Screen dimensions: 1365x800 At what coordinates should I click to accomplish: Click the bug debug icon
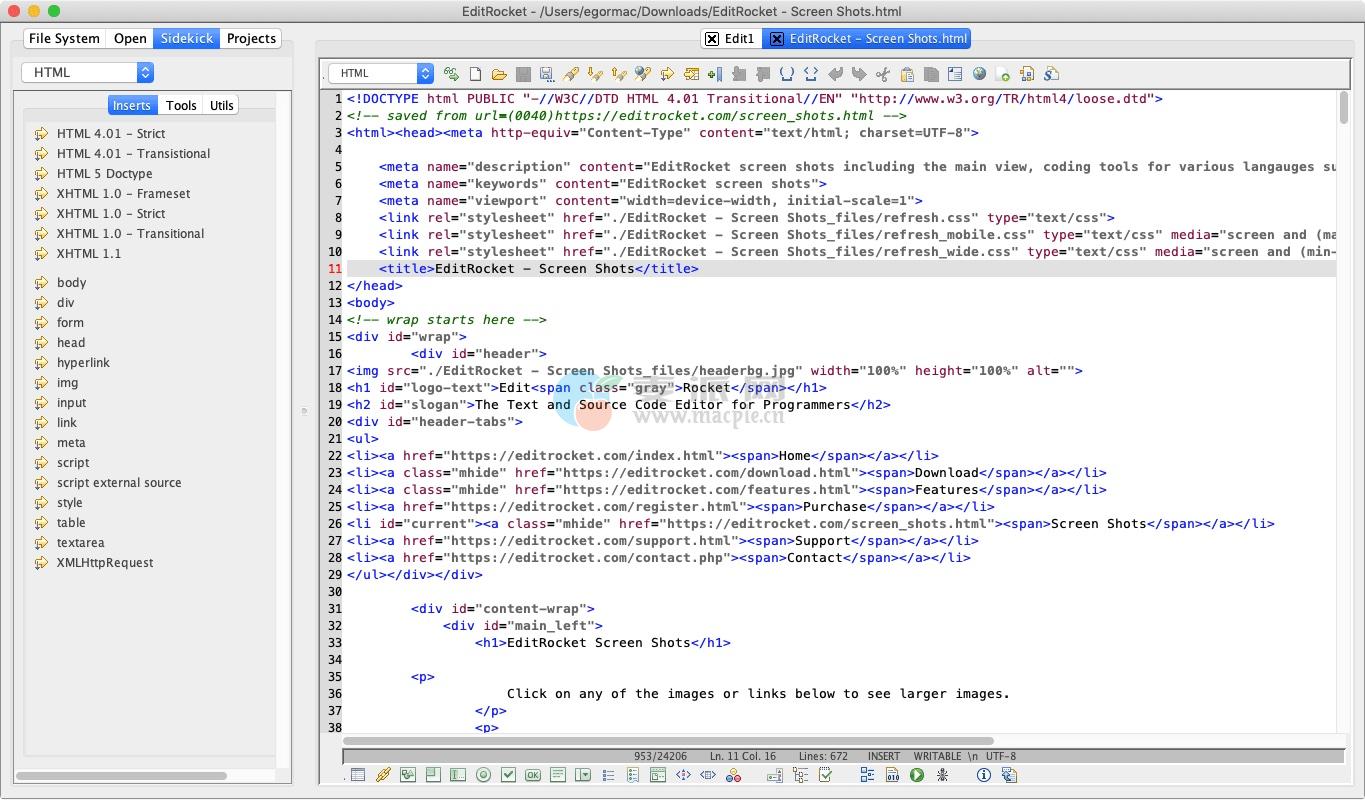[942, 775]
